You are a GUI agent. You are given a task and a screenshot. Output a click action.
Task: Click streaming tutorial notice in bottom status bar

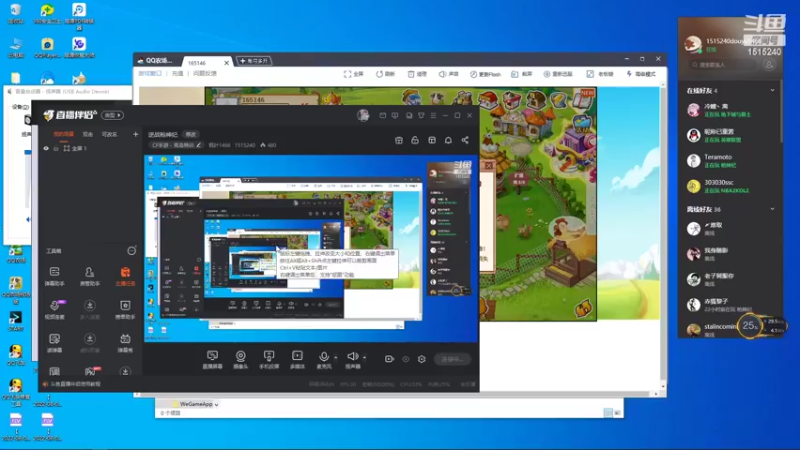pyautogui.click(x=71, y=384)
